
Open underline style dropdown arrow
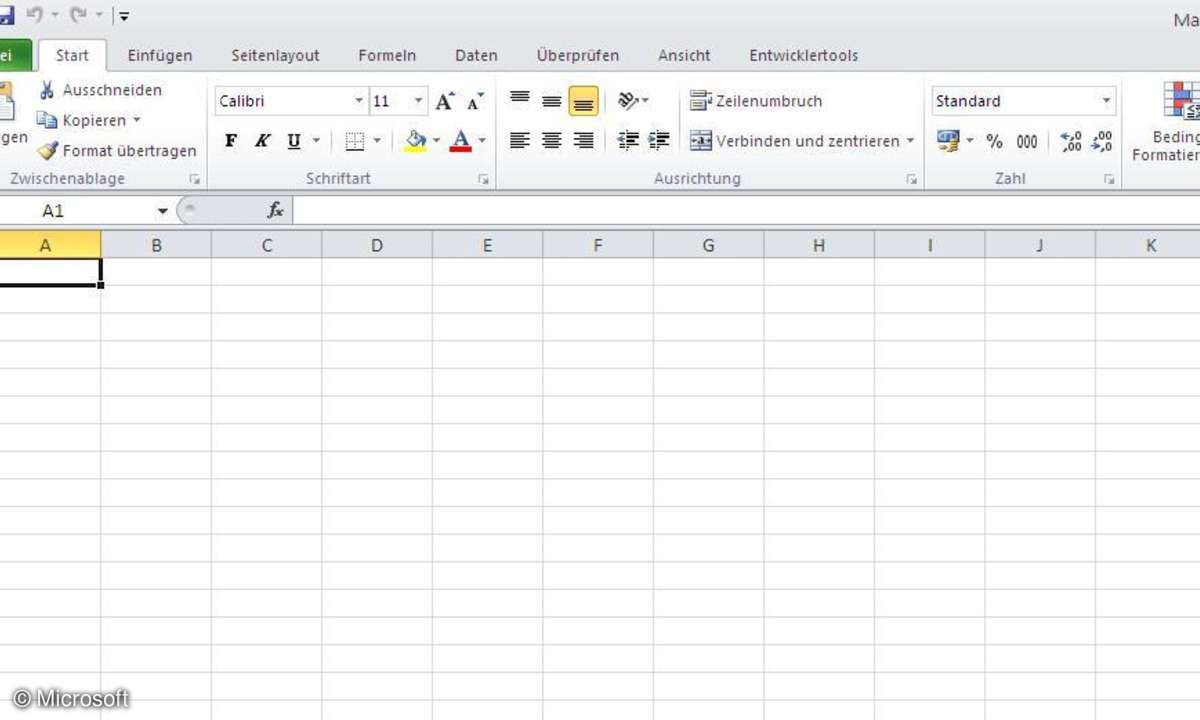[x=316, y=141]
